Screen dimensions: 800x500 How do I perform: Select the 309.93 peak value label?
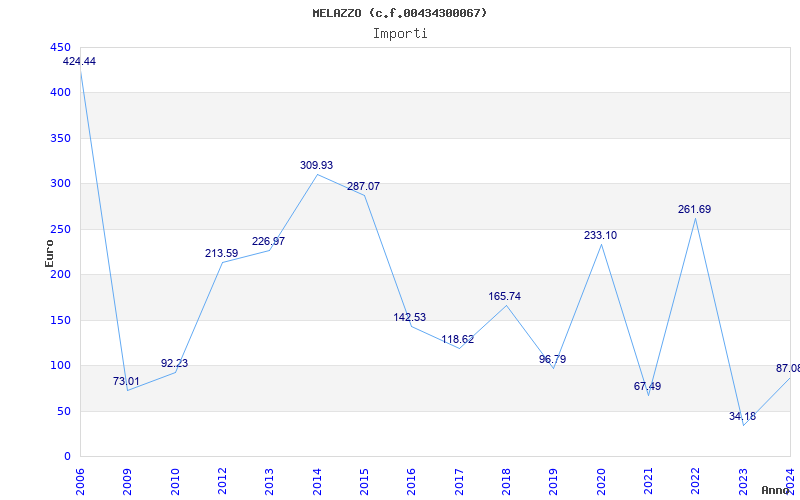click(x=316, y=165)
